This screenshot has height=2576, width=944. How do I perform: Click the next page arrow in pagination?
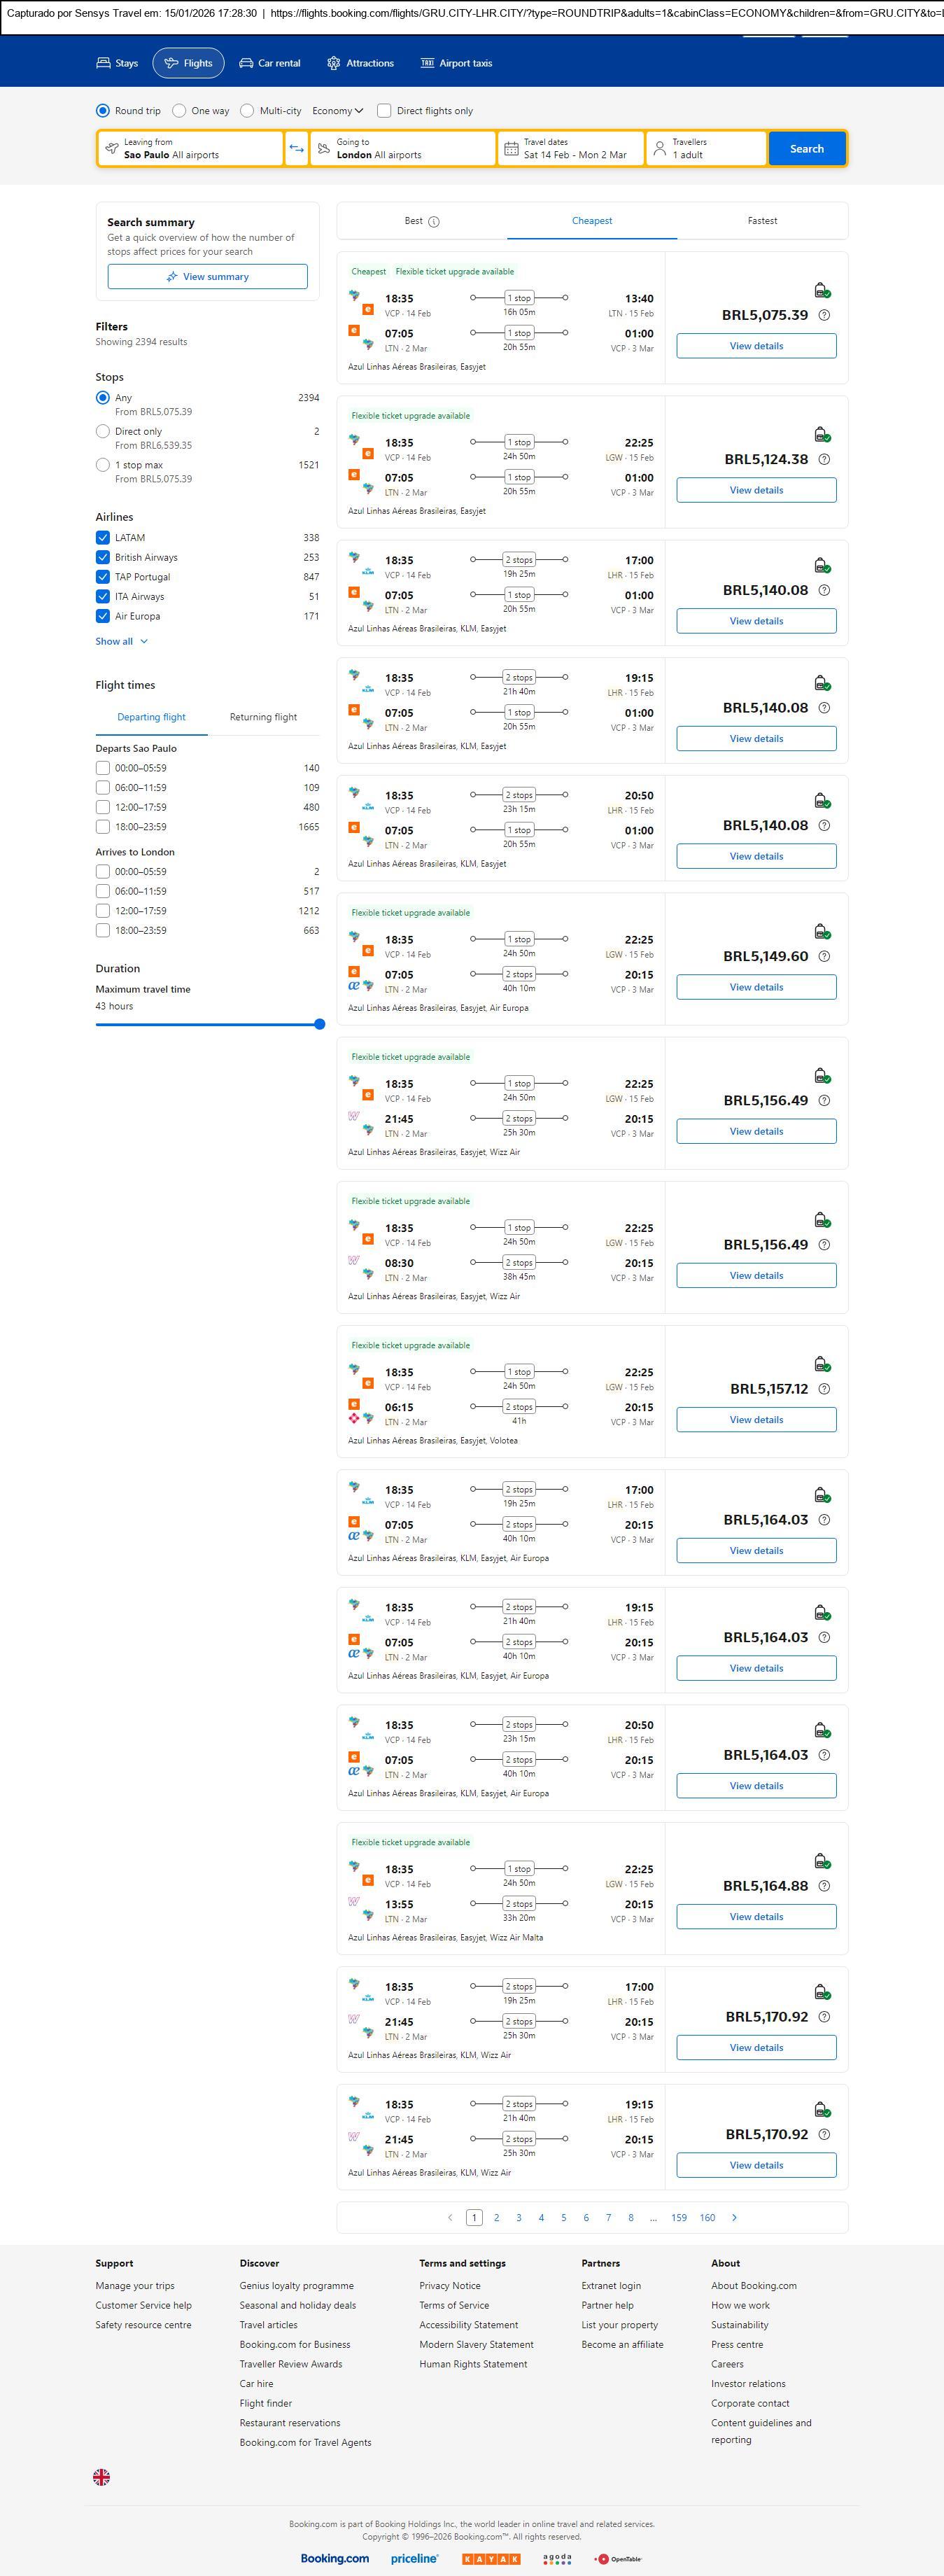click(734, 2217)
